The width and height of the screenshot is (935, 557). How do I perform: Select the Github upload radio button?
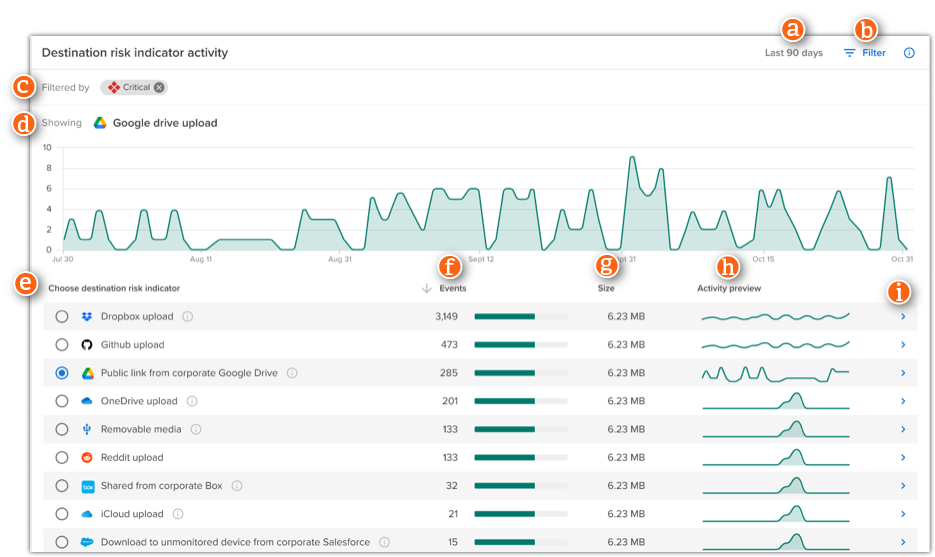(x=62, y=345)
